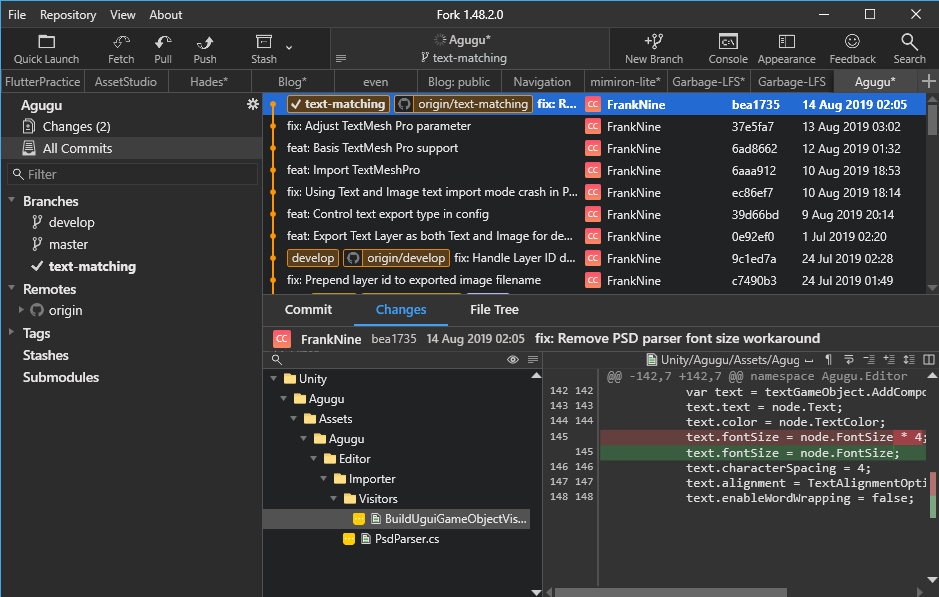Click the diff horizontal scrollbar
Screen dimensions: 939x597
[670, 592]
